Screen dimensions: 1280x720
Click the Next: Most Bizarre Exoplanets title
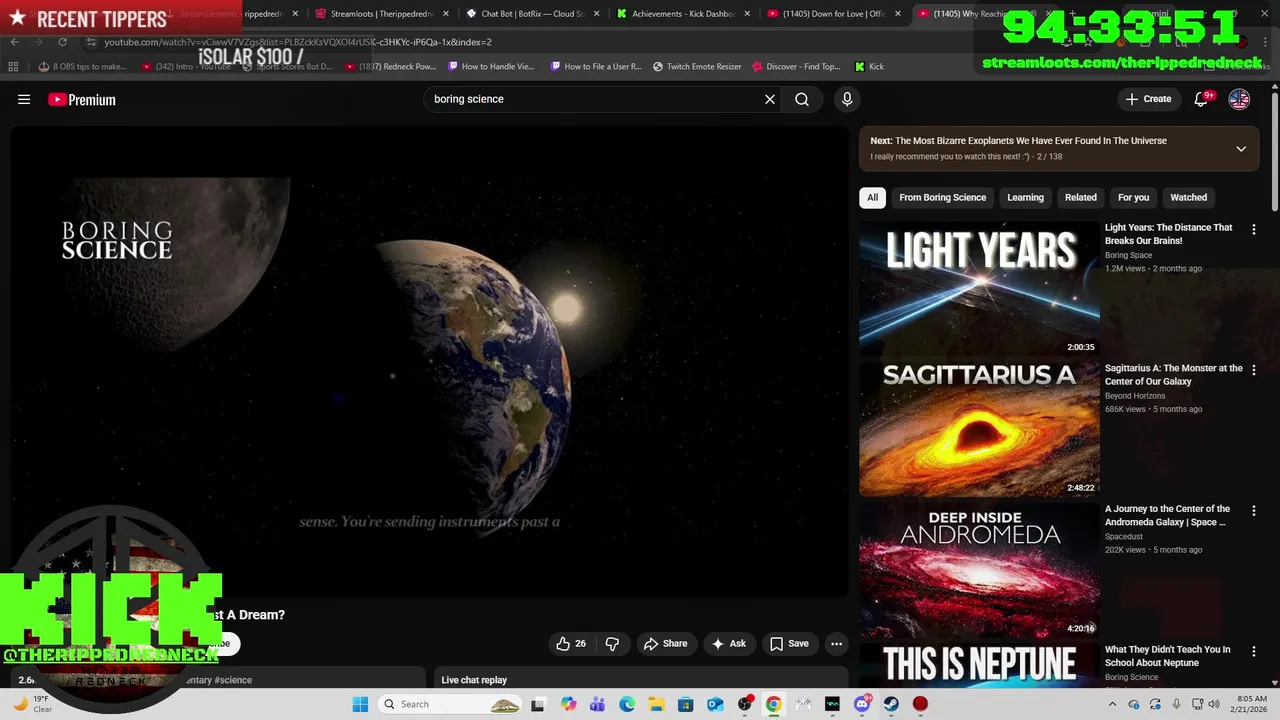tap(1018, 141)
